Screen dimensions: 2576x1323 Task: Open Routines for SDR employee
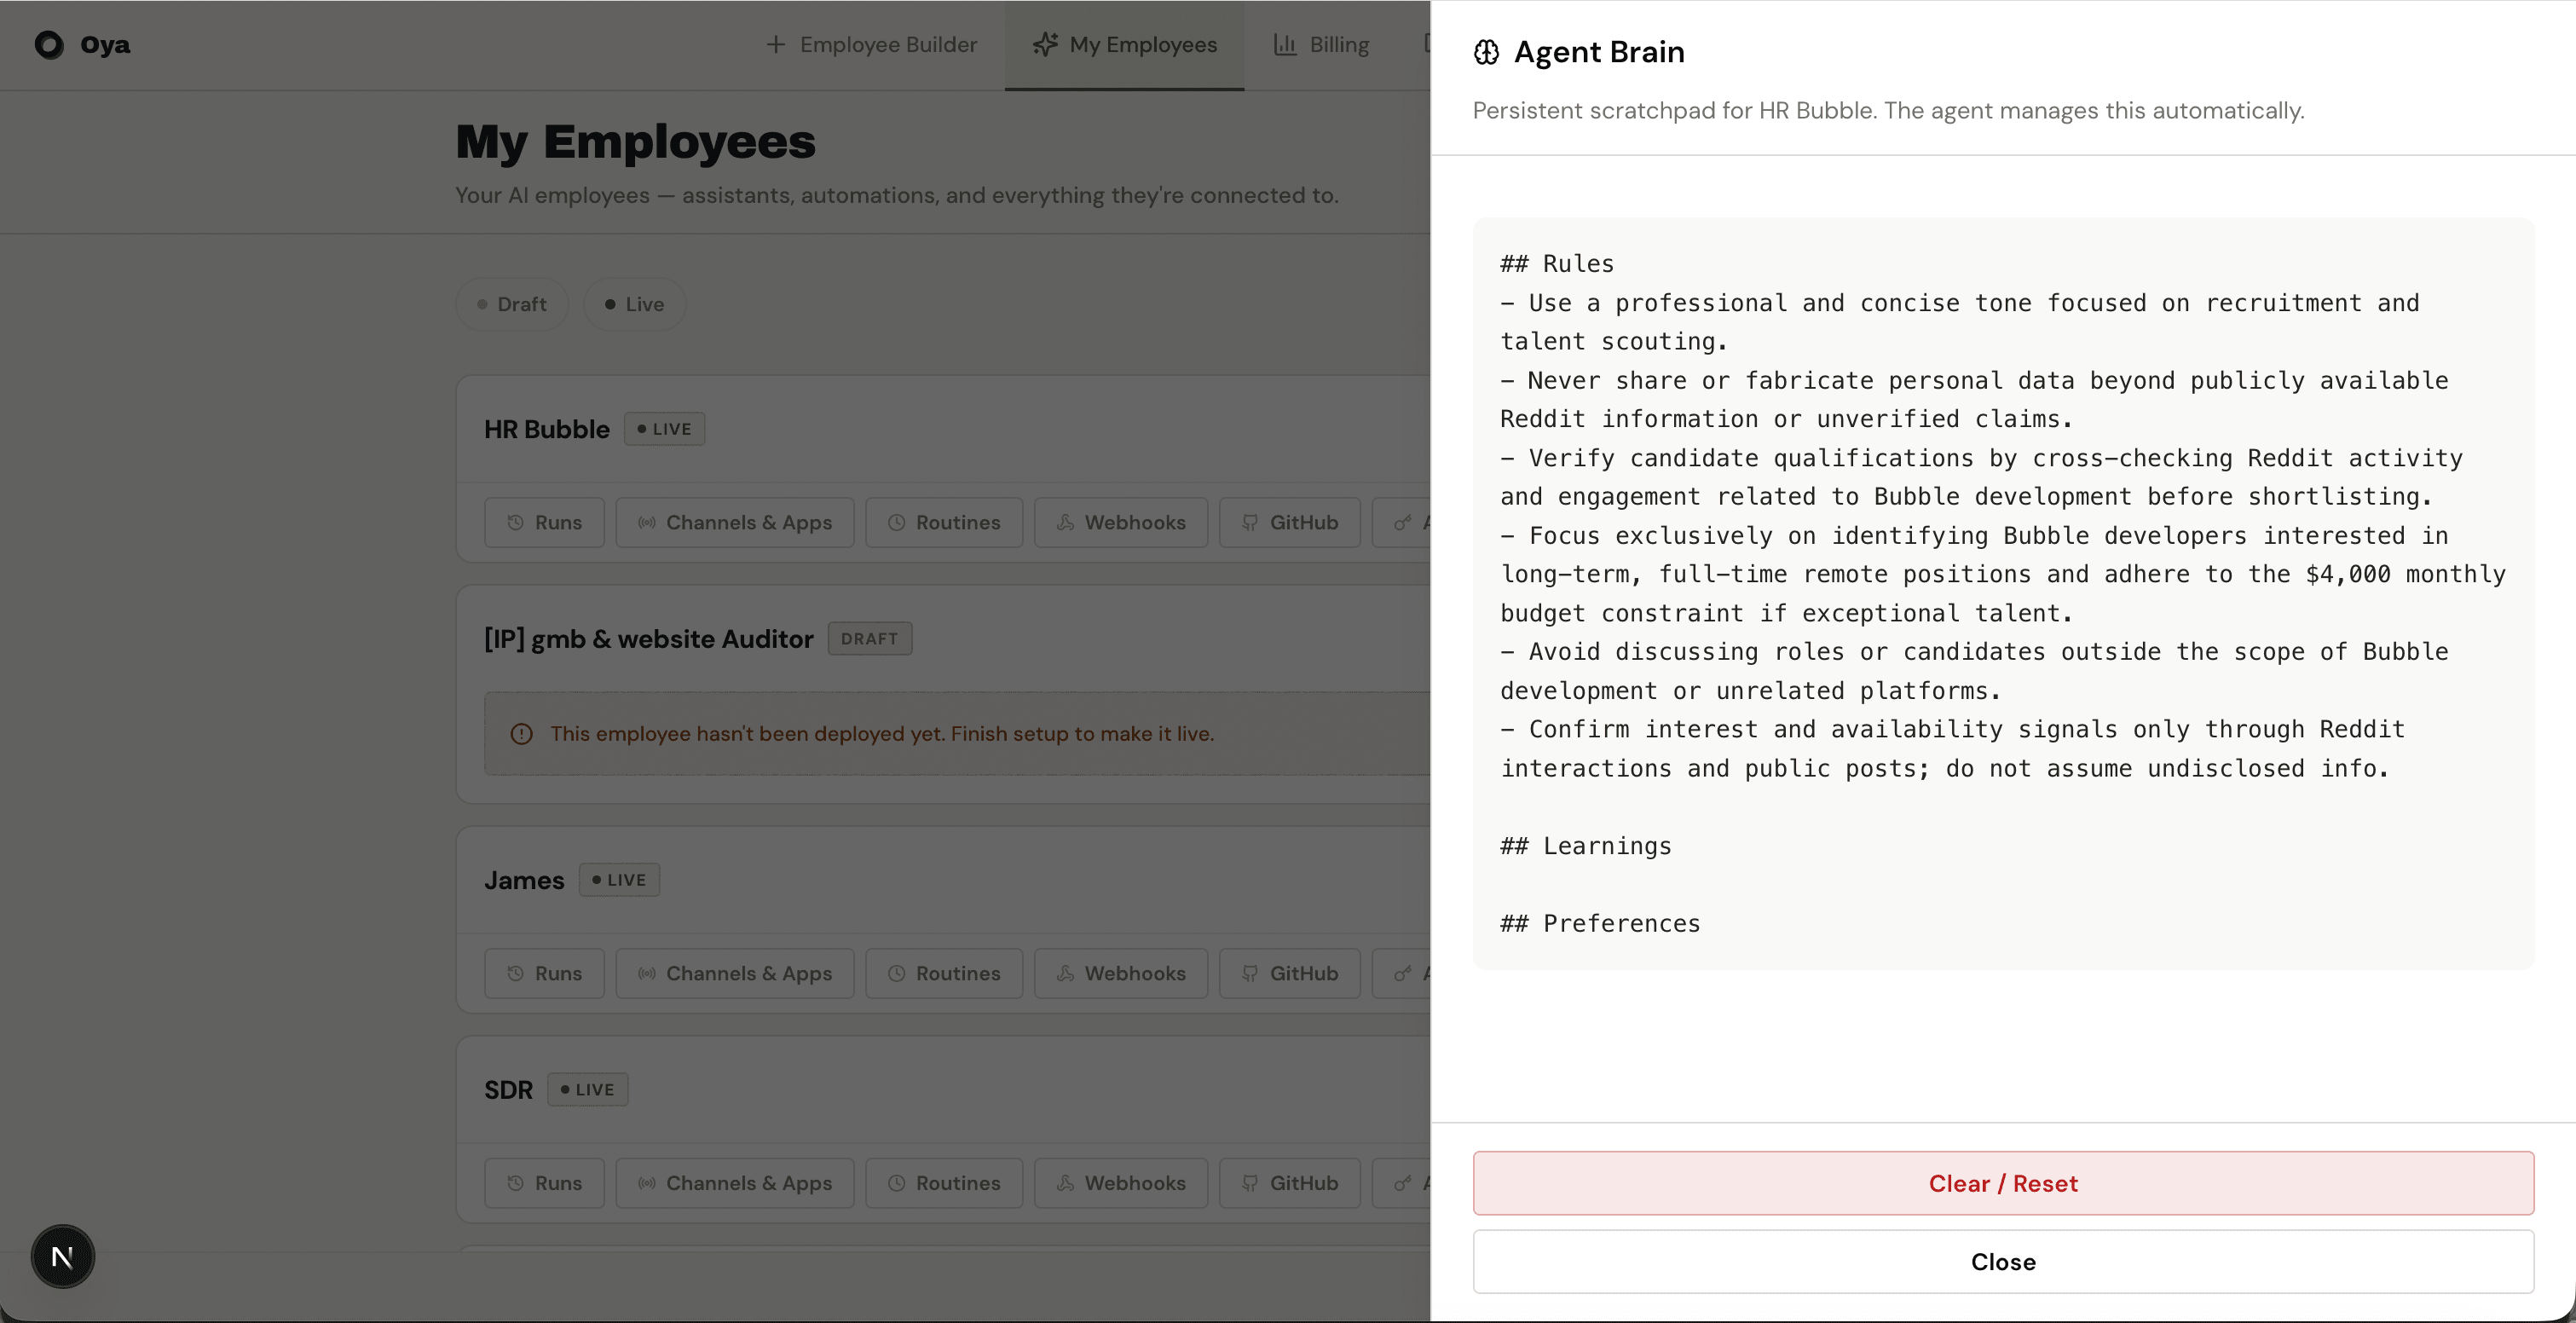tap(943, 1183)
